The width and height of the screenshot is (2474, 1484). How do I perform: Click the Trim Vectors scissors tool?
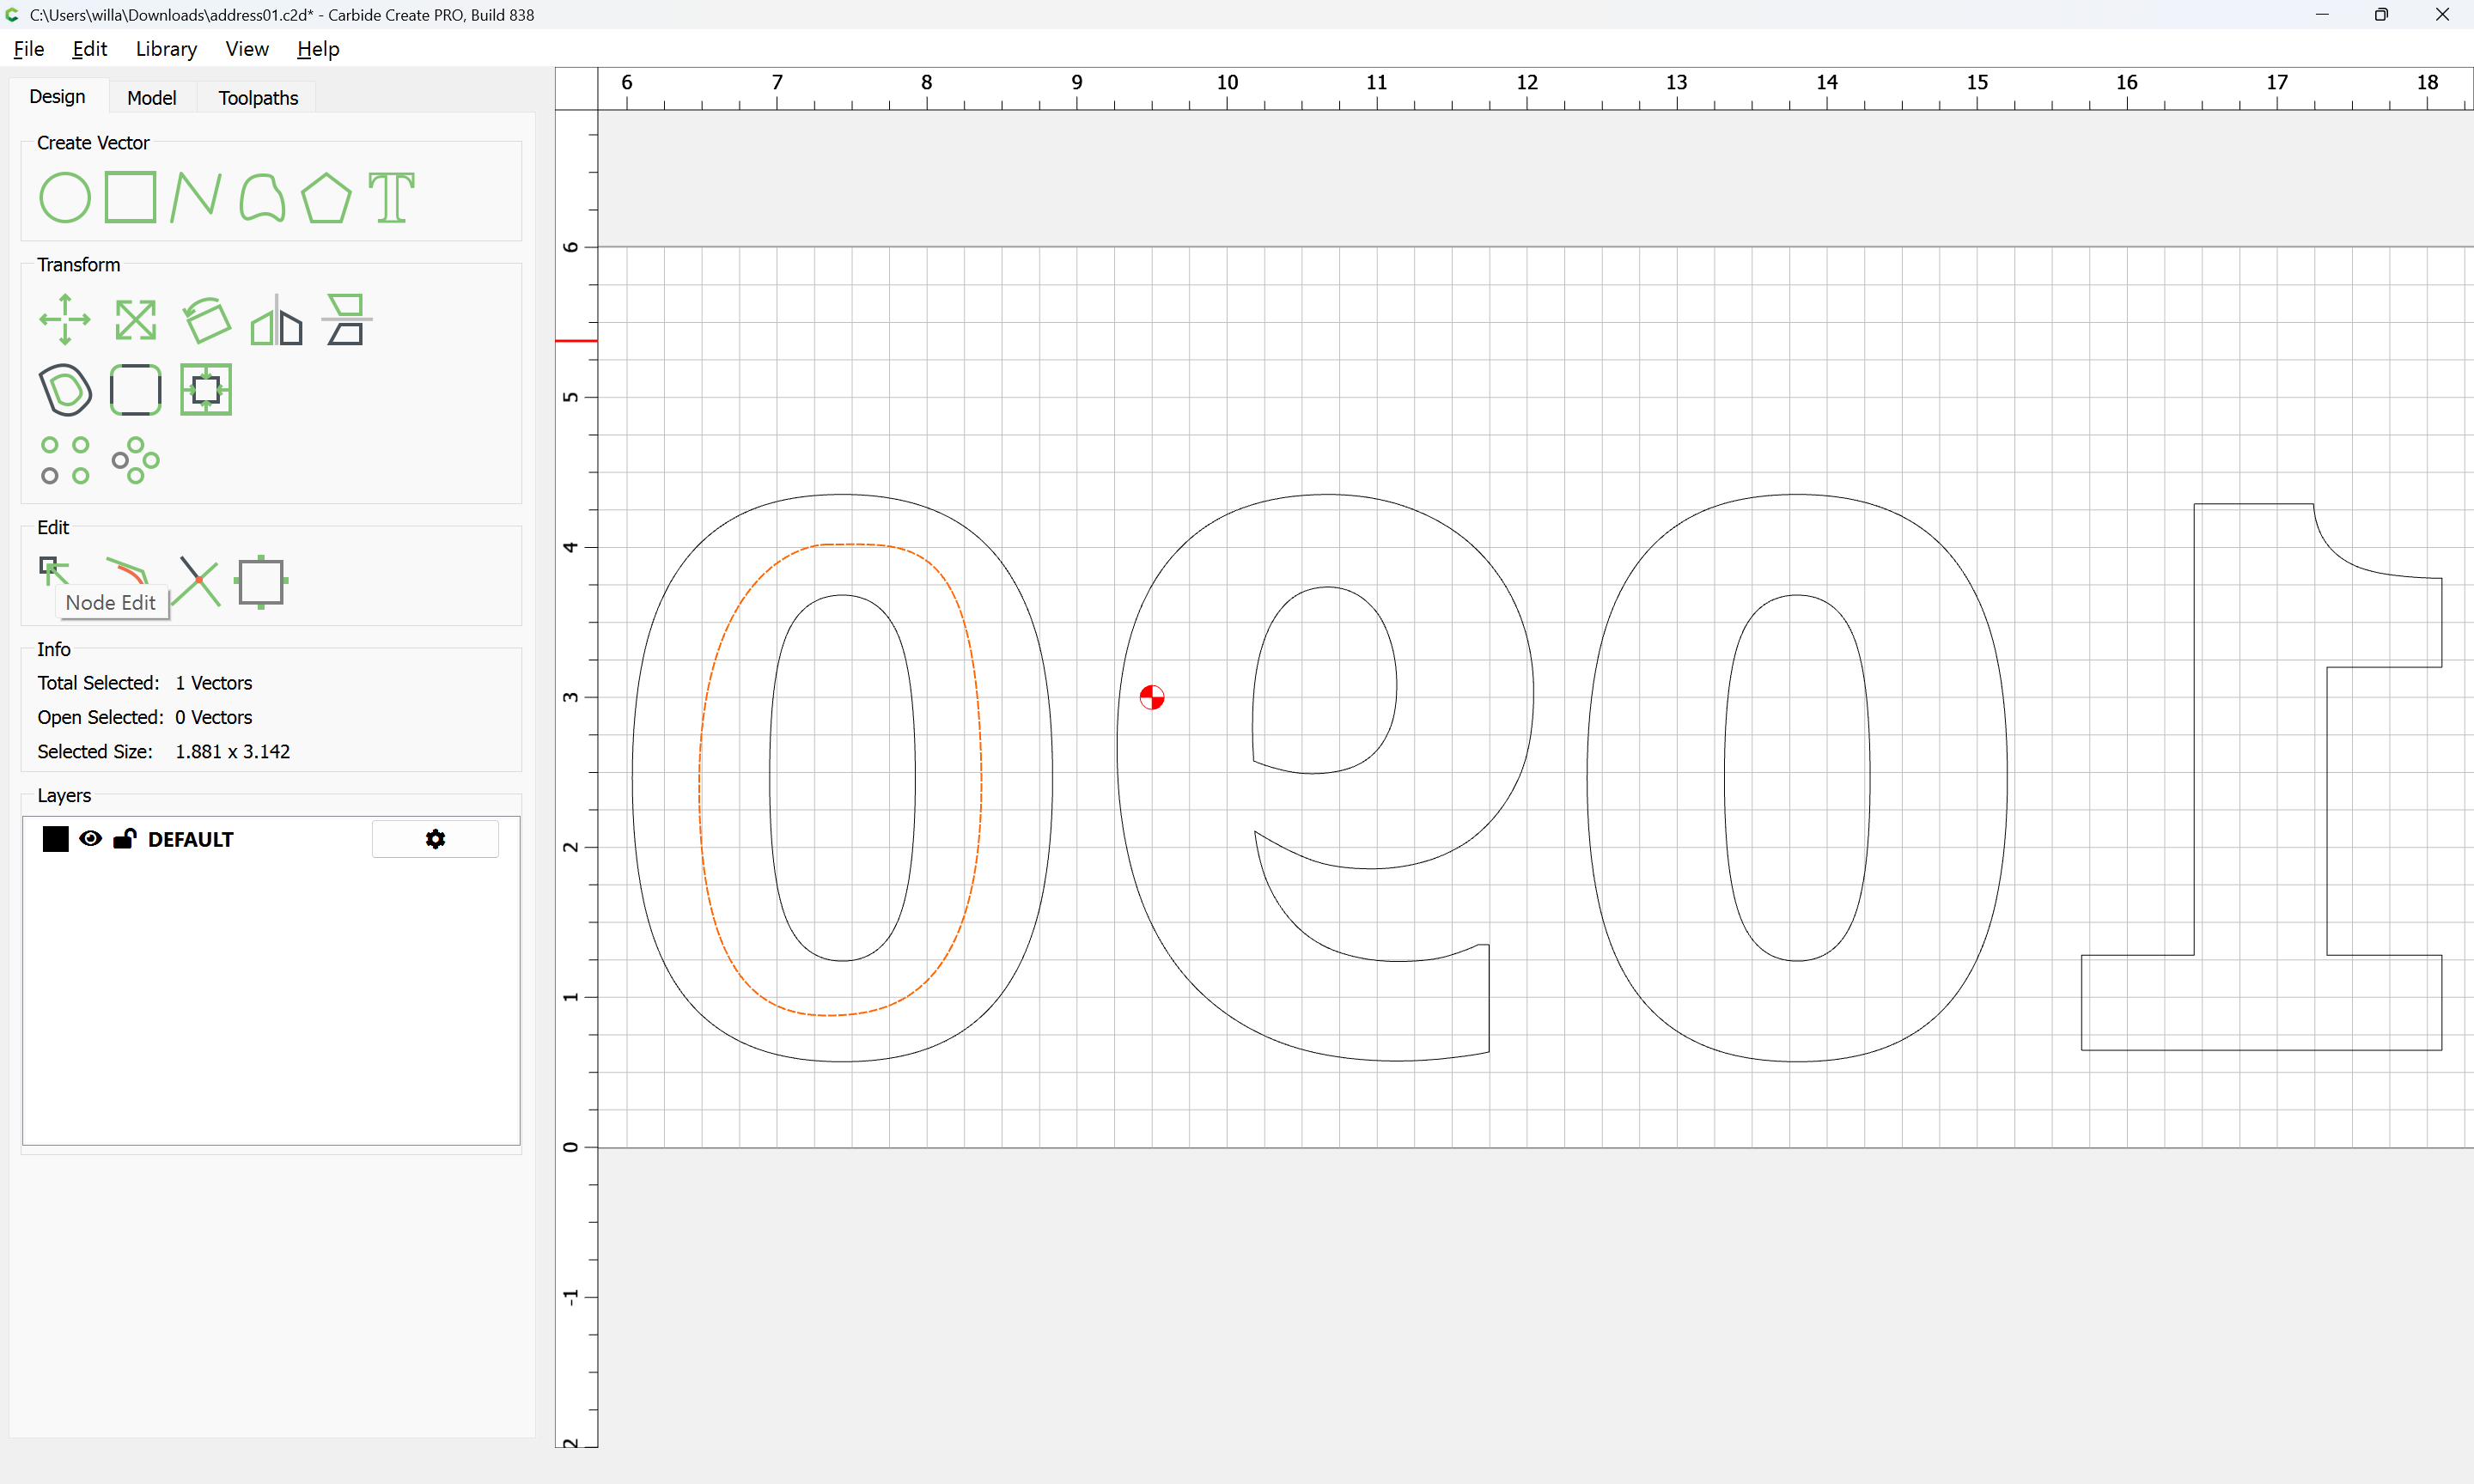pos(198,582)
